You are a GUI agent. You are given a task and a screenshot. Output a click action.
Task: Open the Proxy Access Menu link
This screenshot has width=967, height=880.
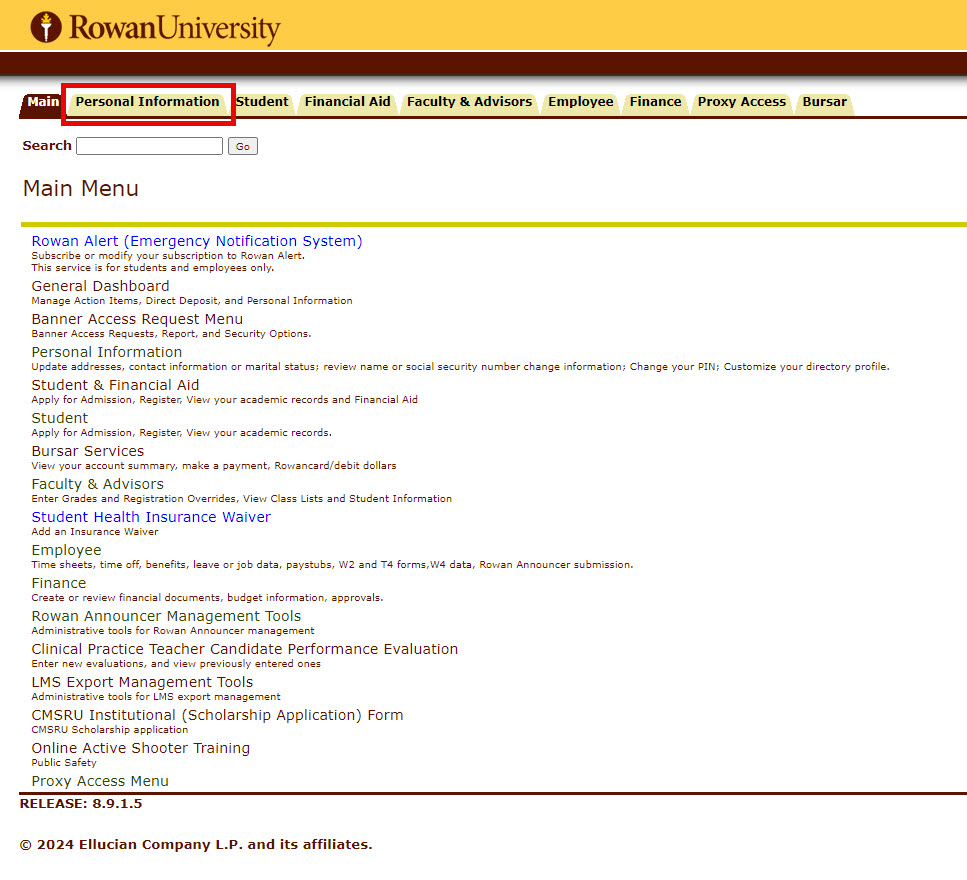pyautogui.click(x=100, y=781)
